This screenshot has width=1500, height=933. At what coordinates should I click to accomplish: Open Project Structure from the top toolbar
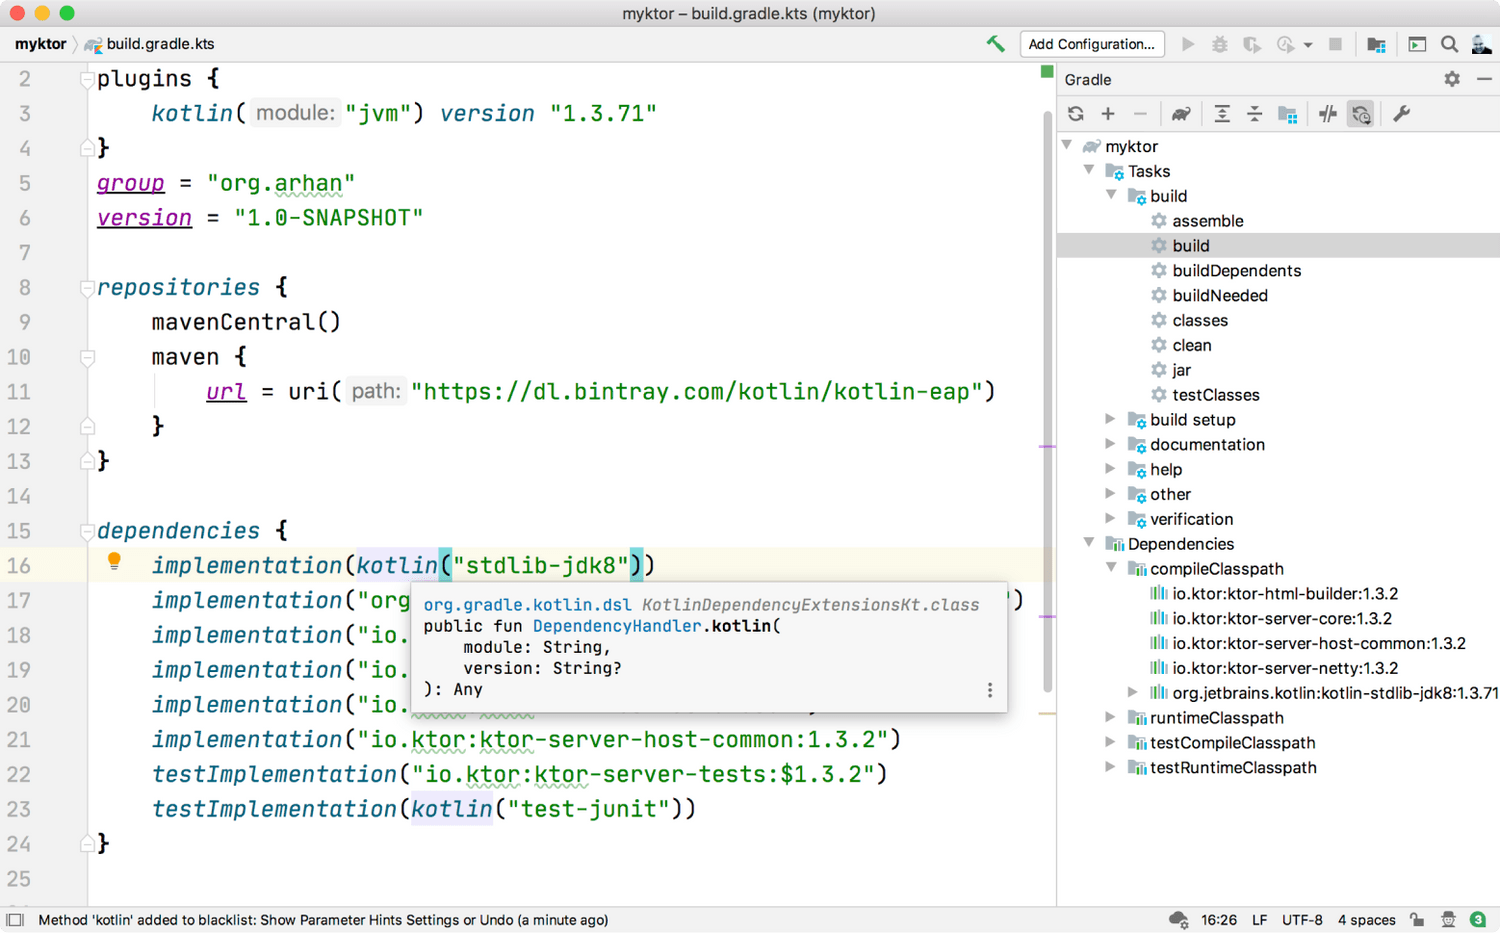pos(1376,44)
